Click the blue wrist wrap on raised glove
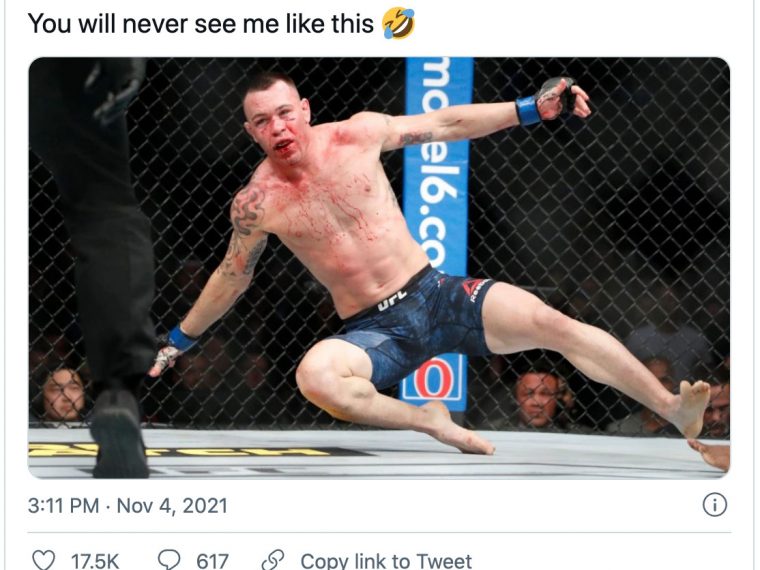 point(527,110)
